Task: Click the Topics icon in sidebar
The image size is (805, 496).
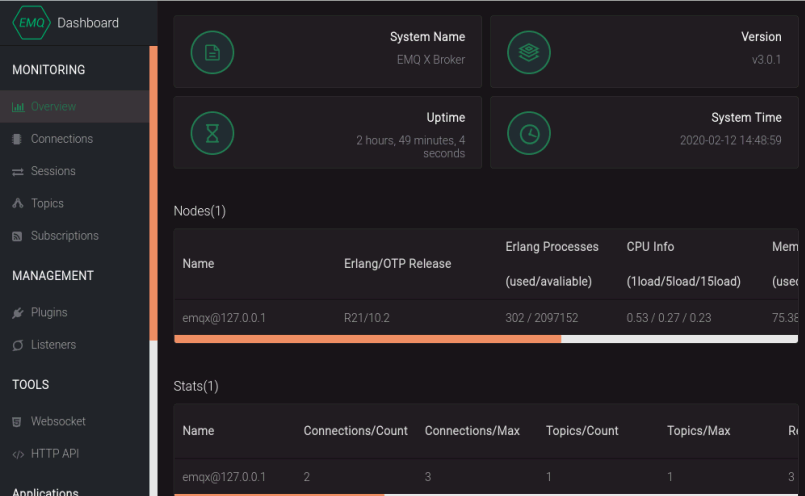Action: tap(17, 204)
